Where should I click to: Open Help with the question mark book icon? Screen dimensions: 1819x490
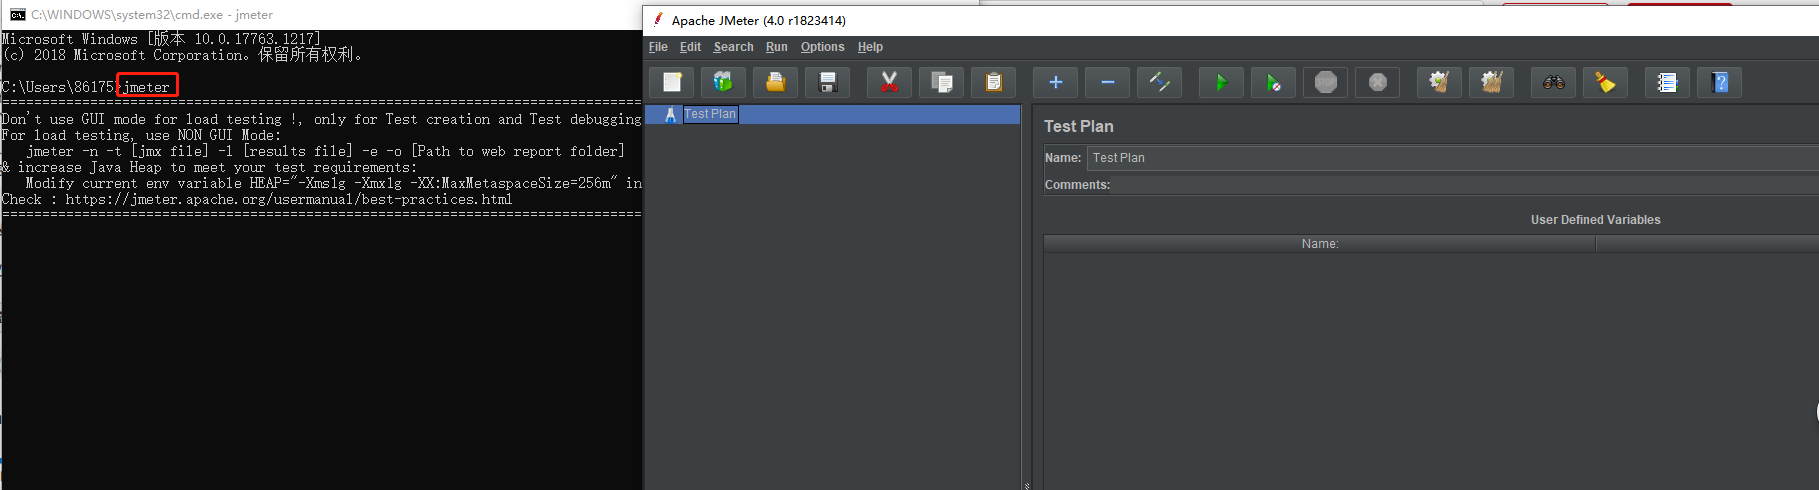tap(1720, 82)
